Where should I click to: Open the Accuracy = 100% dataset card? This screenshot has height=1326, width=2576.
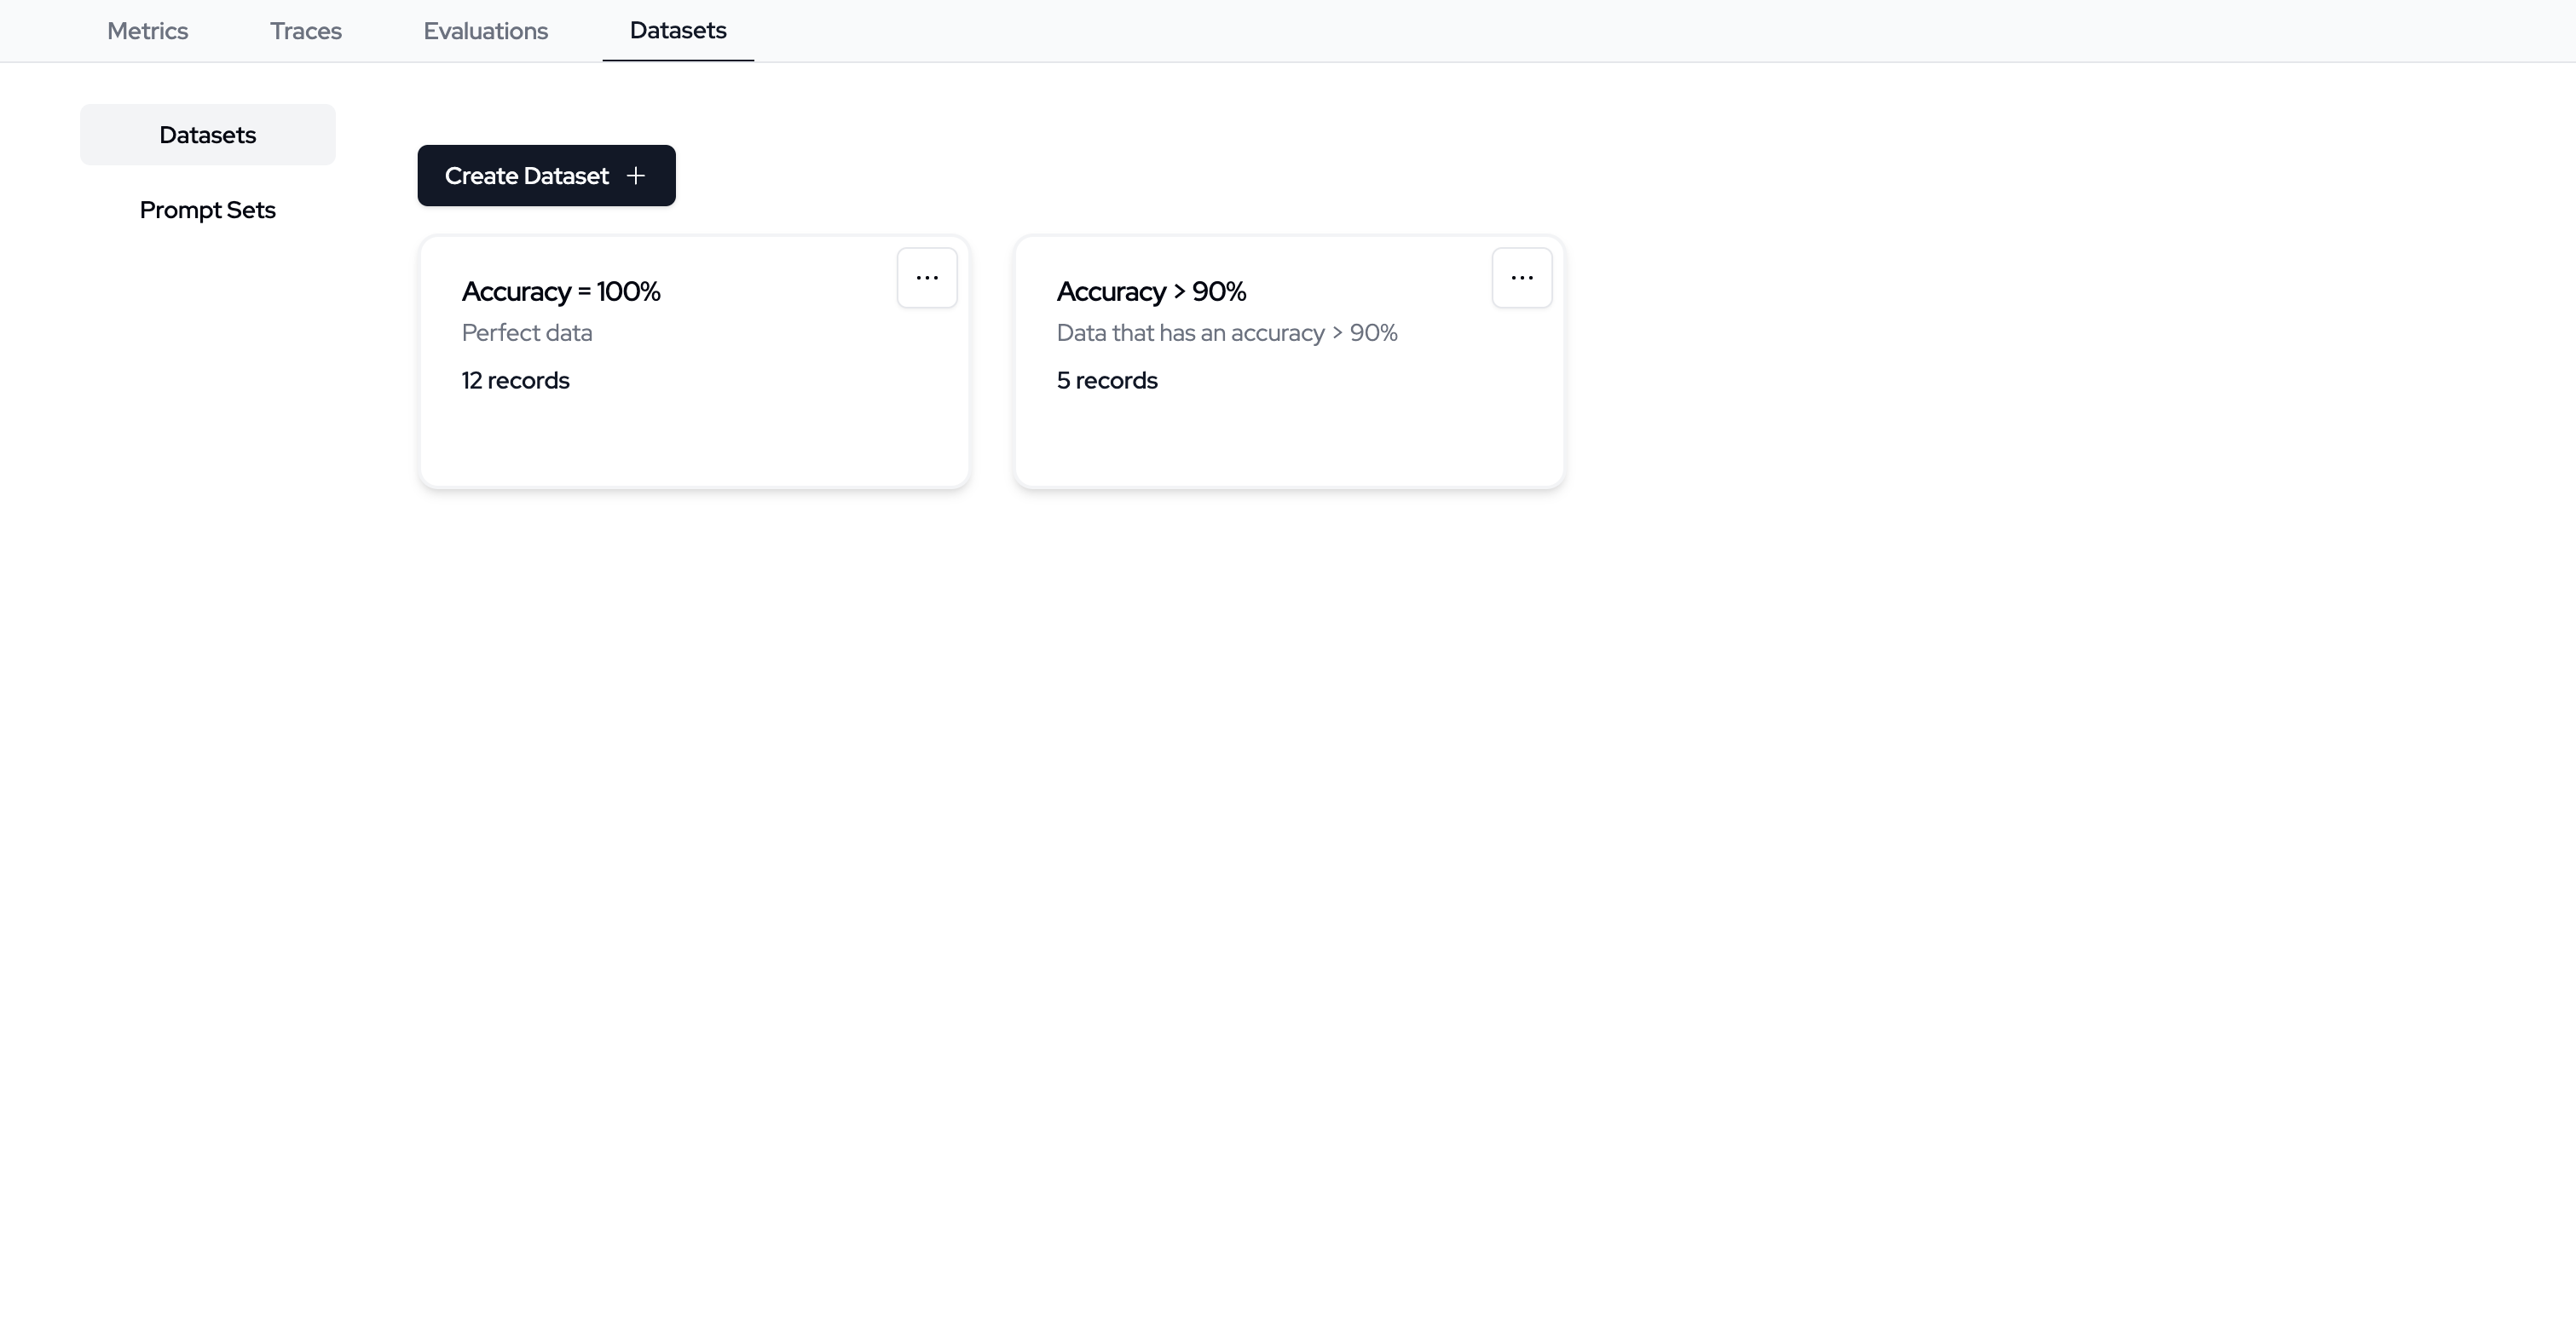(694, 430)
